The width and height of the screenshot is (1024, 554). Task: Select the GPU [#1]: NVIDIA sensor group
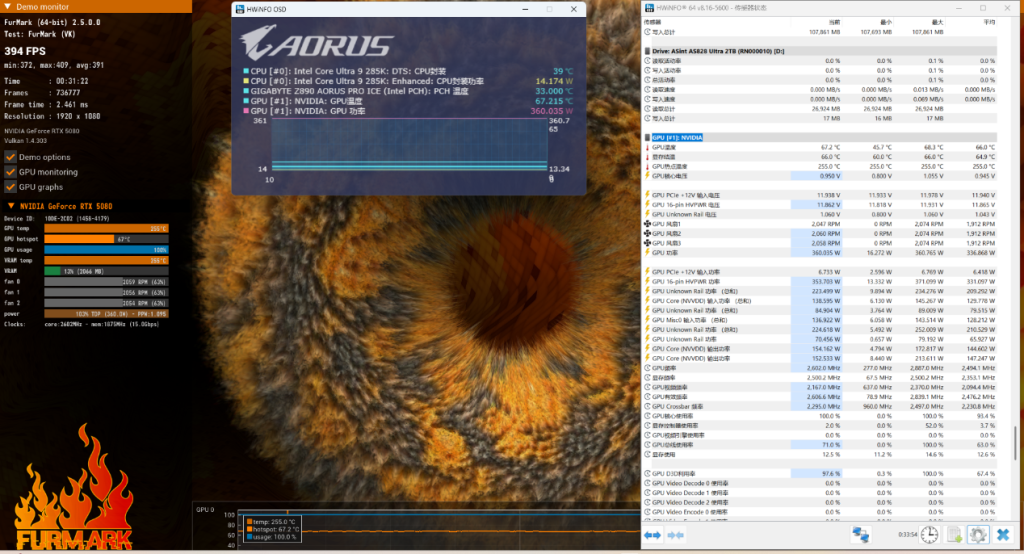coord(677,136)
